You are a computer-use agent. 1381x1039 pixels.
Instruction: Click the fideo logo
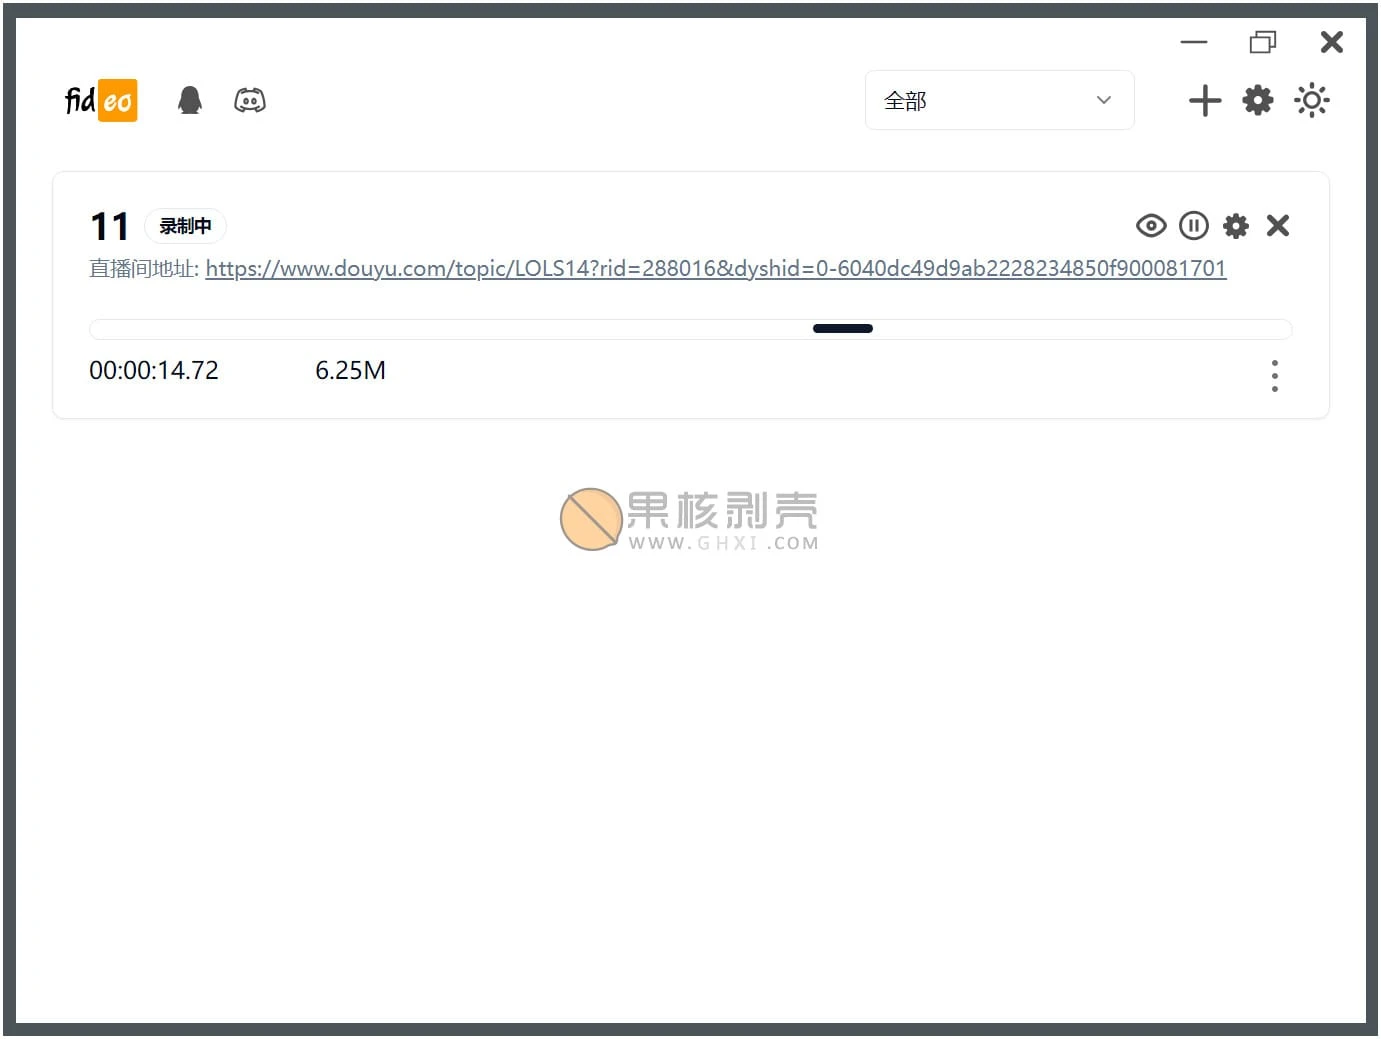pos(101,100)
